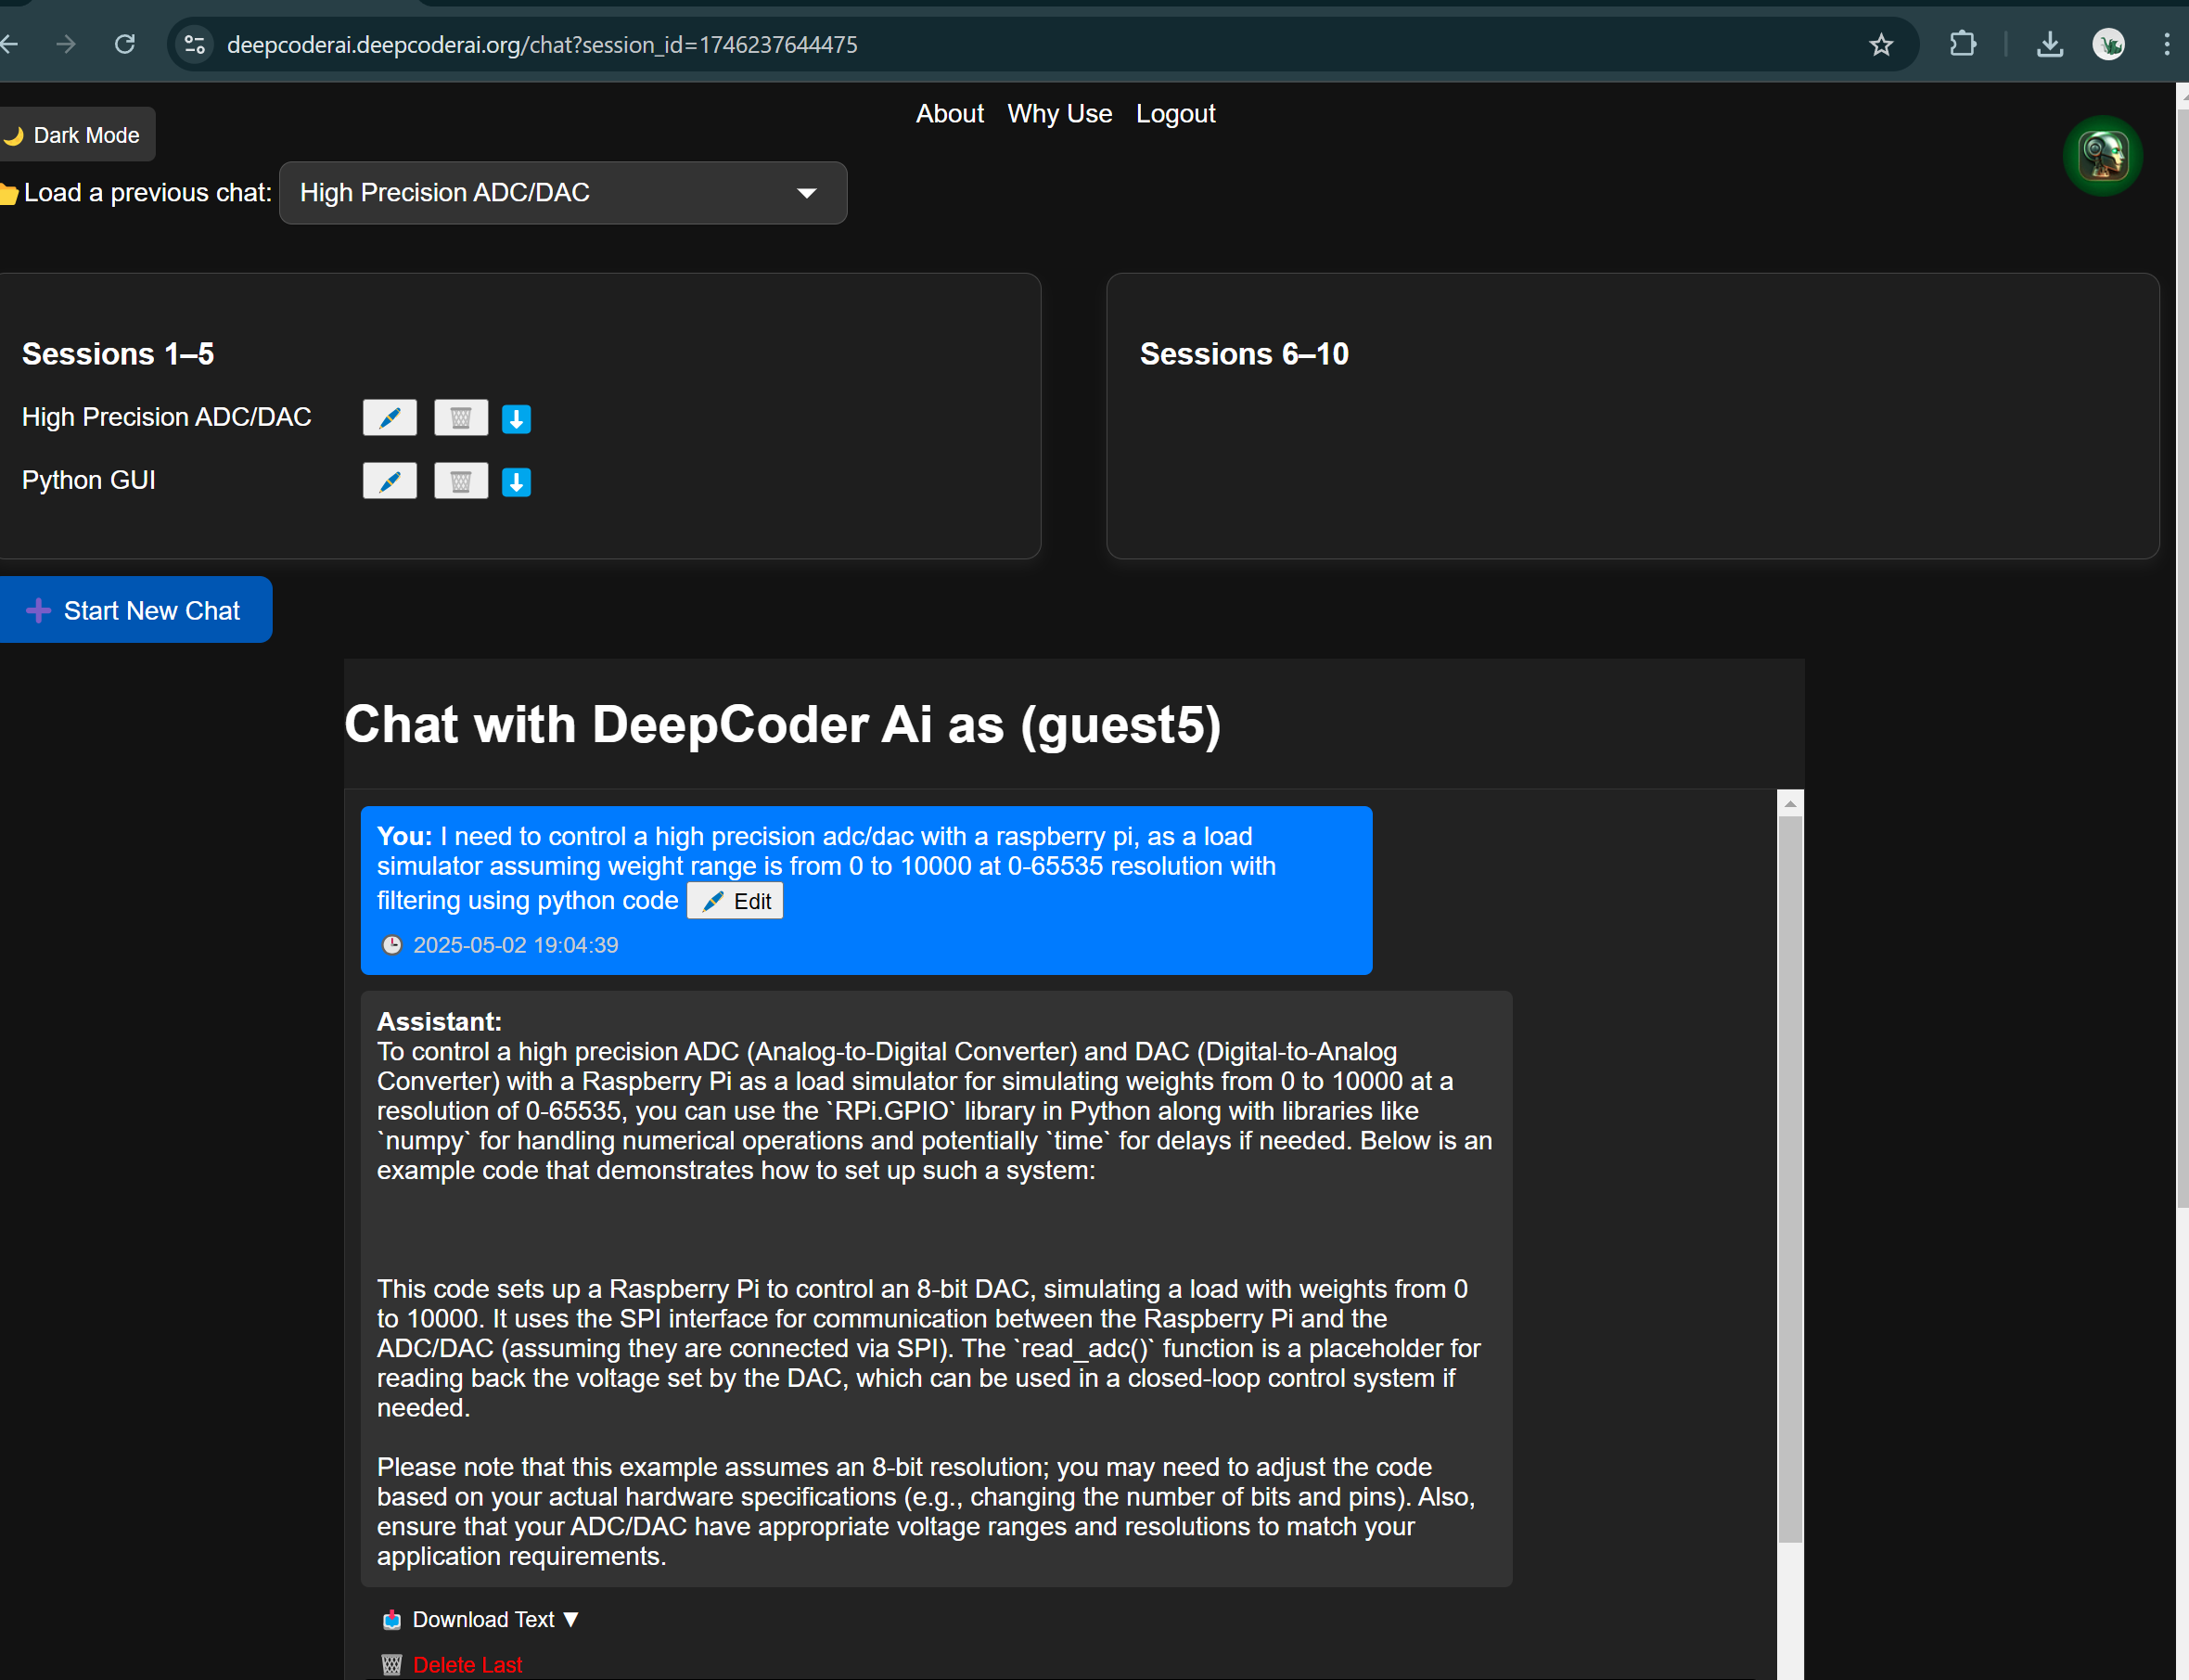Click the message timestamp 2025-05-02 19:04:39

[x=515, y=945]
